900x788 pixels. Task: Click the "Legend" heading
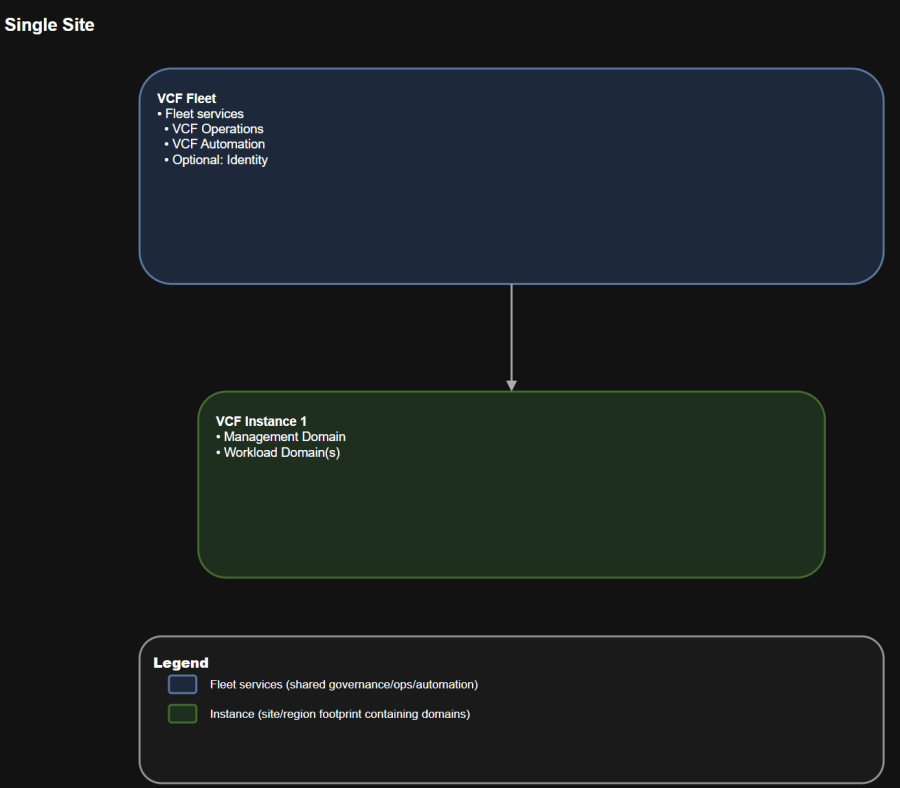(181, 663)
